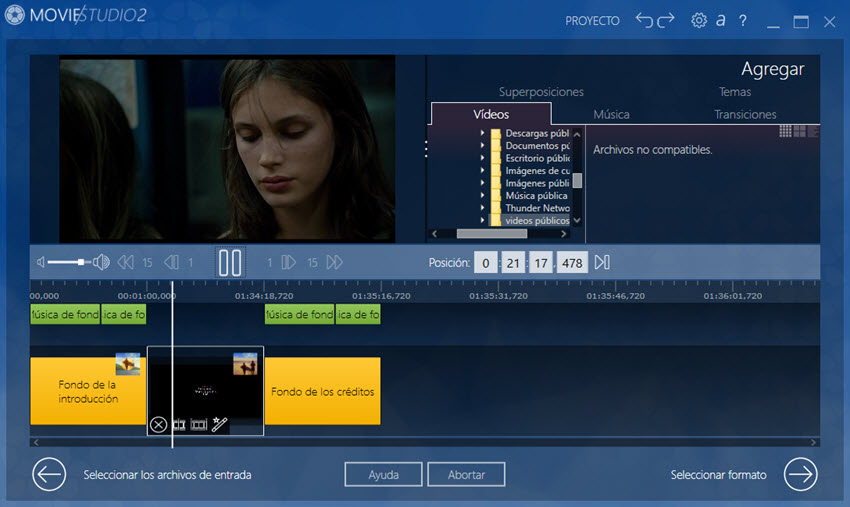Expand the Thunder Netwo folder
This screenshot has height=507, width=850.
(x=482, y=208)
